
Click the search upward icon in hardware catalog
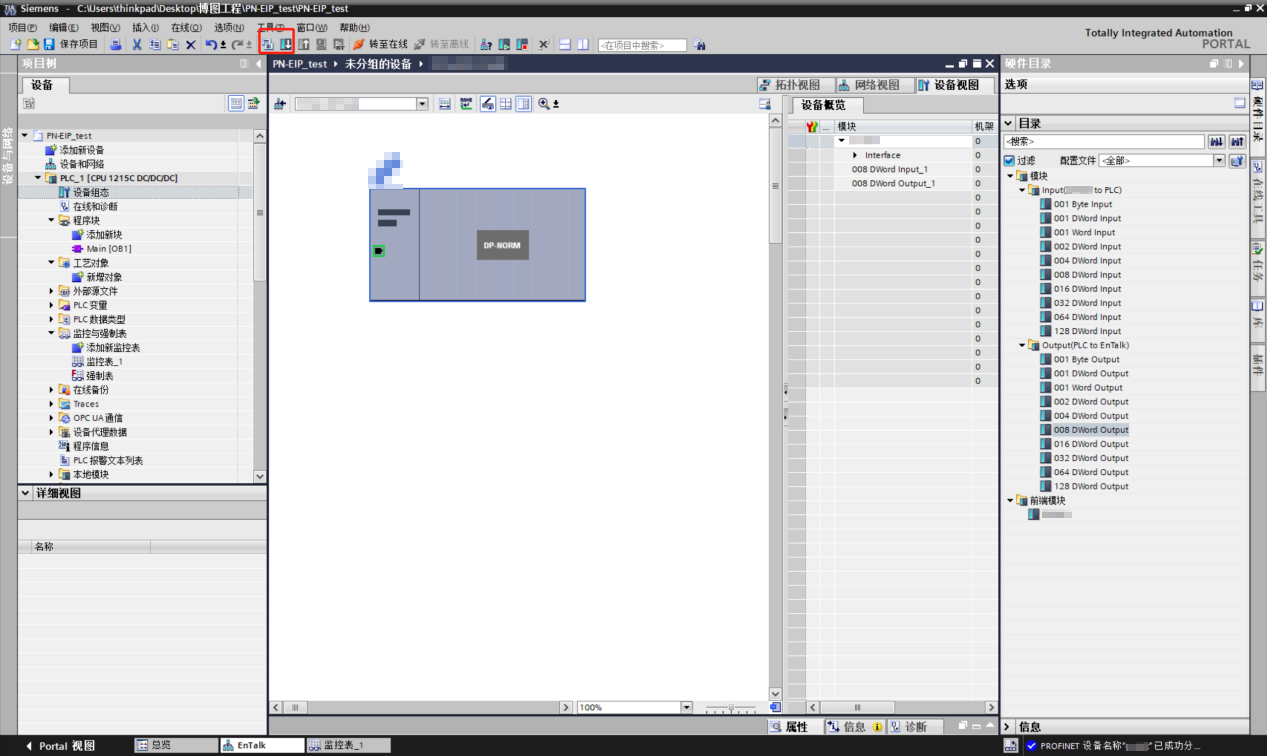[x=1237, y=142]
